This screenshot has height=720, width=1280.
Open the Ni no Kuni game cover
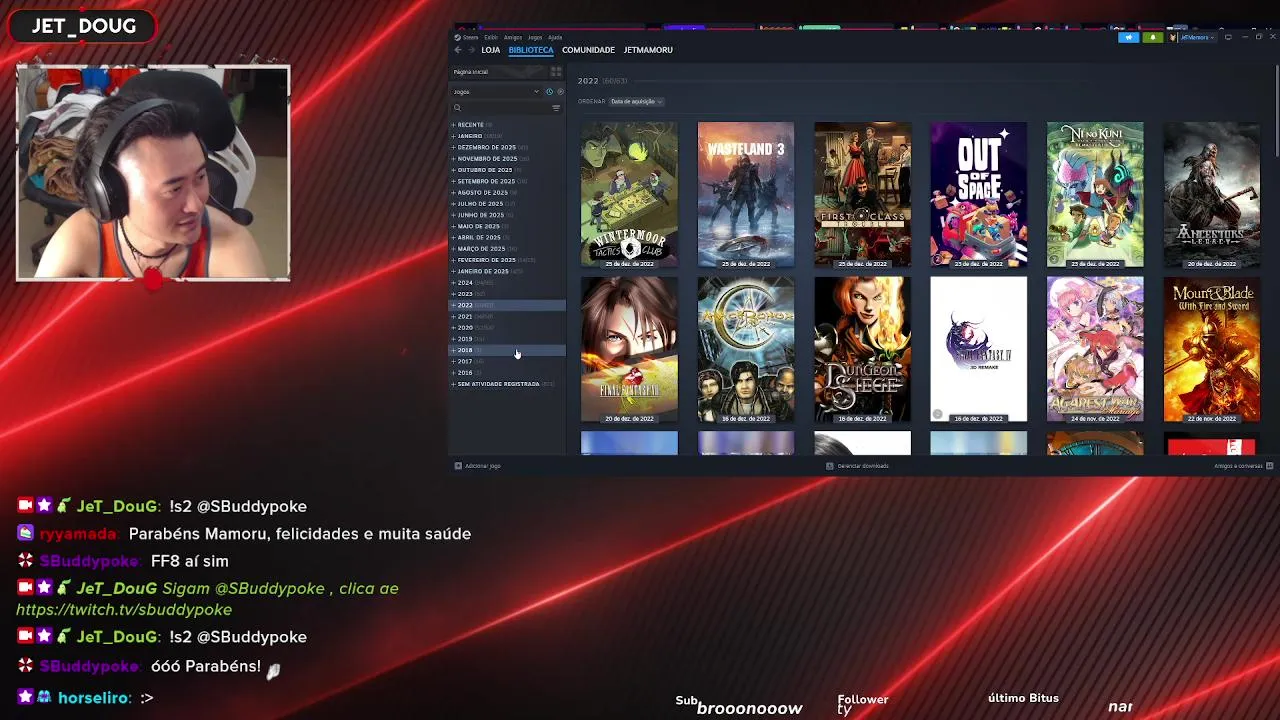1095,195
